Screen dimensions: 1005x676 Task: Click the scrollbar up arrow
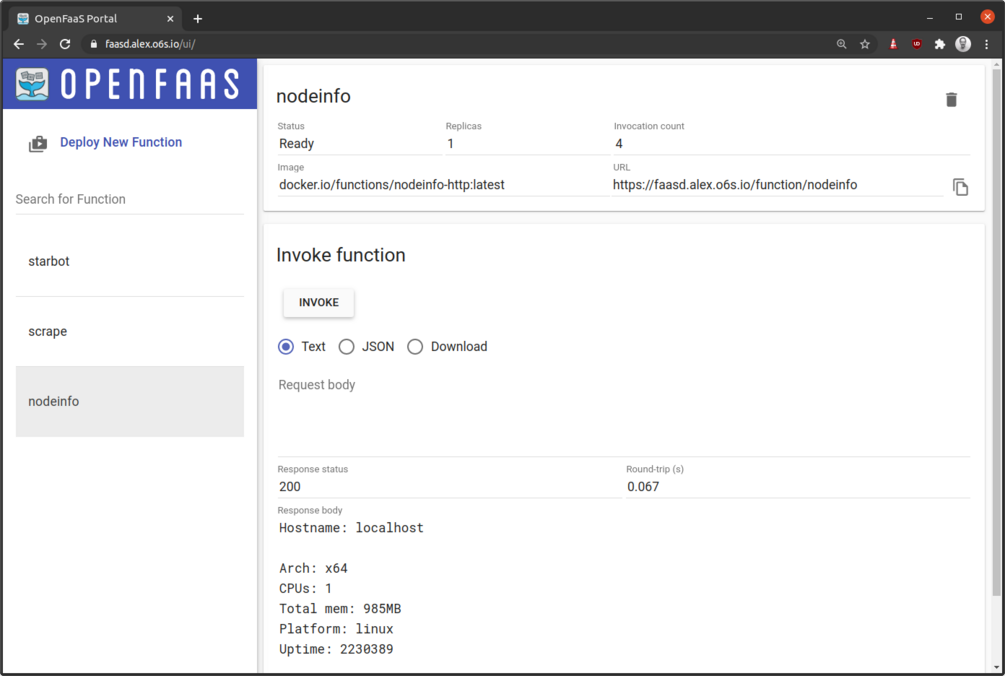[997, 64]
